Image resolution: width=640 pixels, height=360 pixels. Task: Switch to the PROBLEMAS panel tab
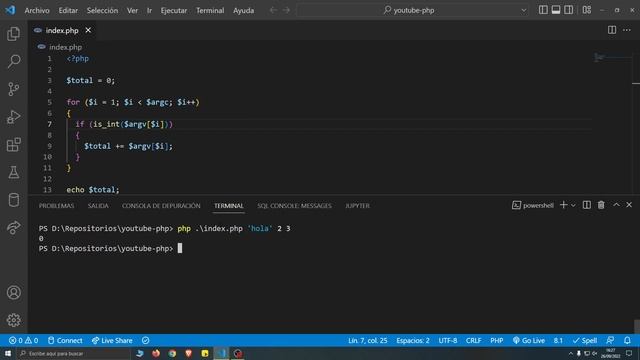tap(56, 206)
